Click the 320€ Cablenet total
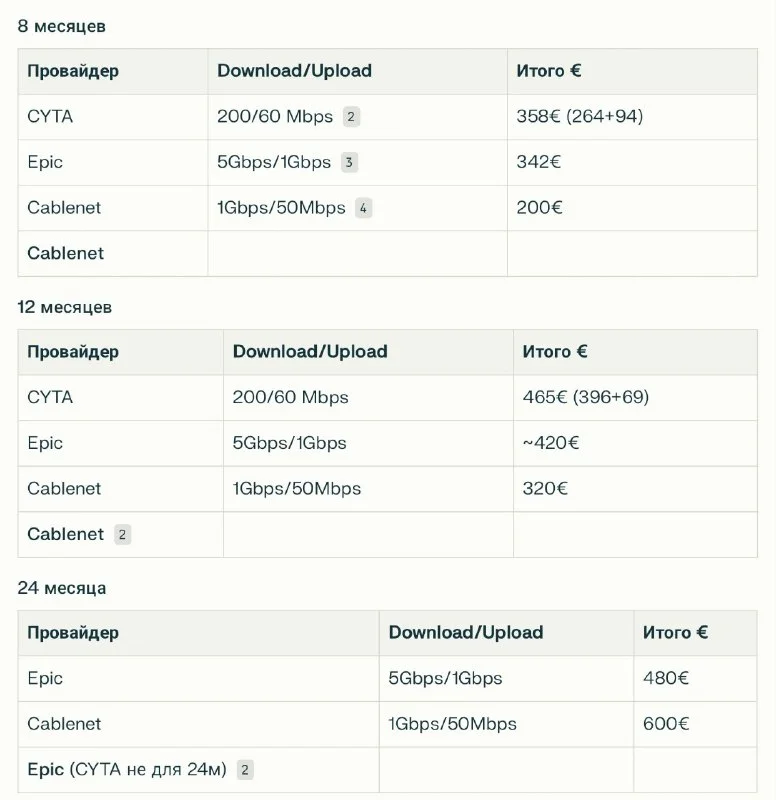776x800 pixels. point(545,489)
